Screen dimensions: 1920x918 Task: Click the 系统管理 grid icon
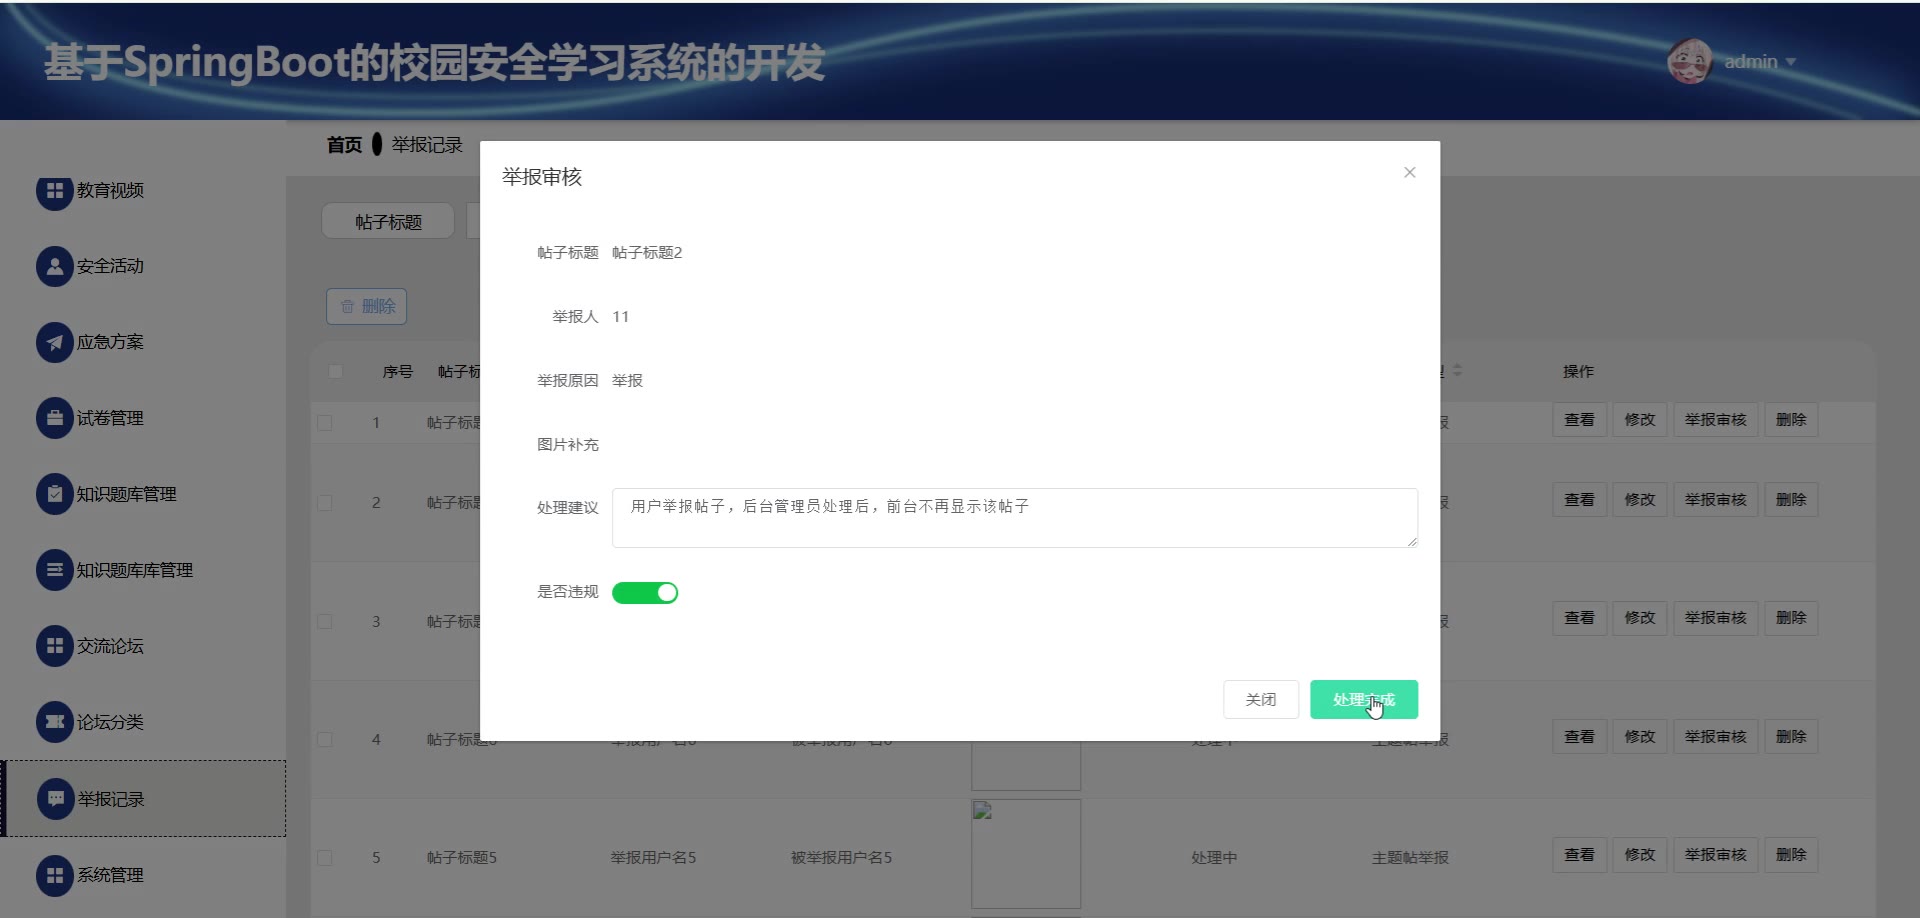click(55, 875)
